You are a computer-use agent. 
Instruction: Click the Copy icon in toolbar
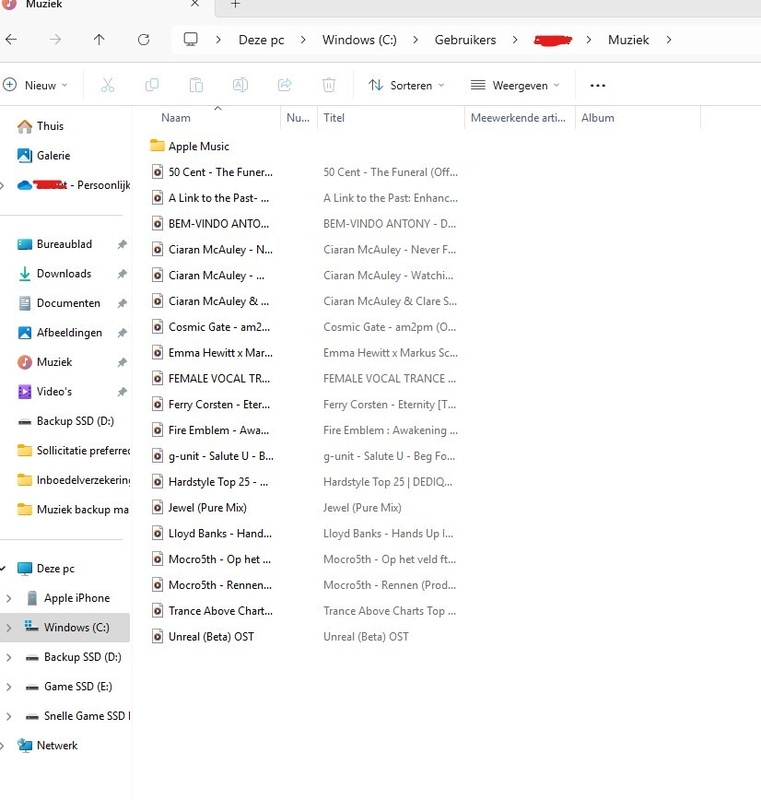pyautogui.click(x=152, y=85)
